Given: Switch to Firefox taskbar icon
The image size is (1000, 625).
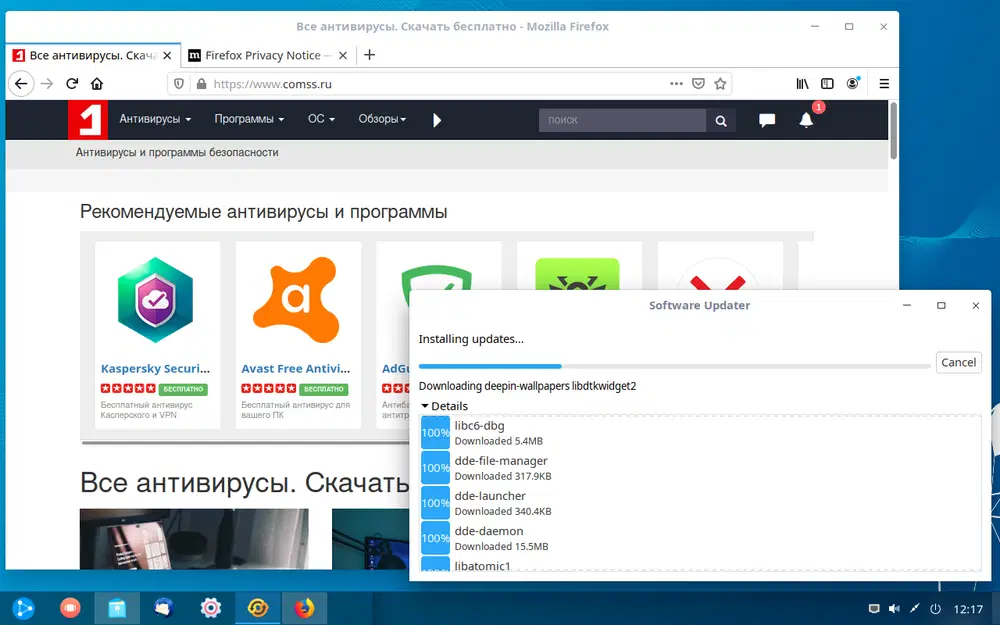Looking at the screenshot, I should coord(305,608).
